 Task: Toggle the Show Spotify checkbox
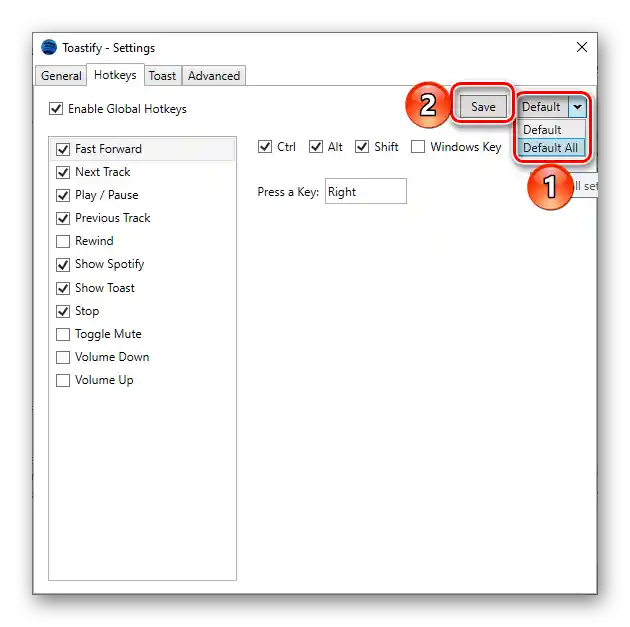click(63, 265)
